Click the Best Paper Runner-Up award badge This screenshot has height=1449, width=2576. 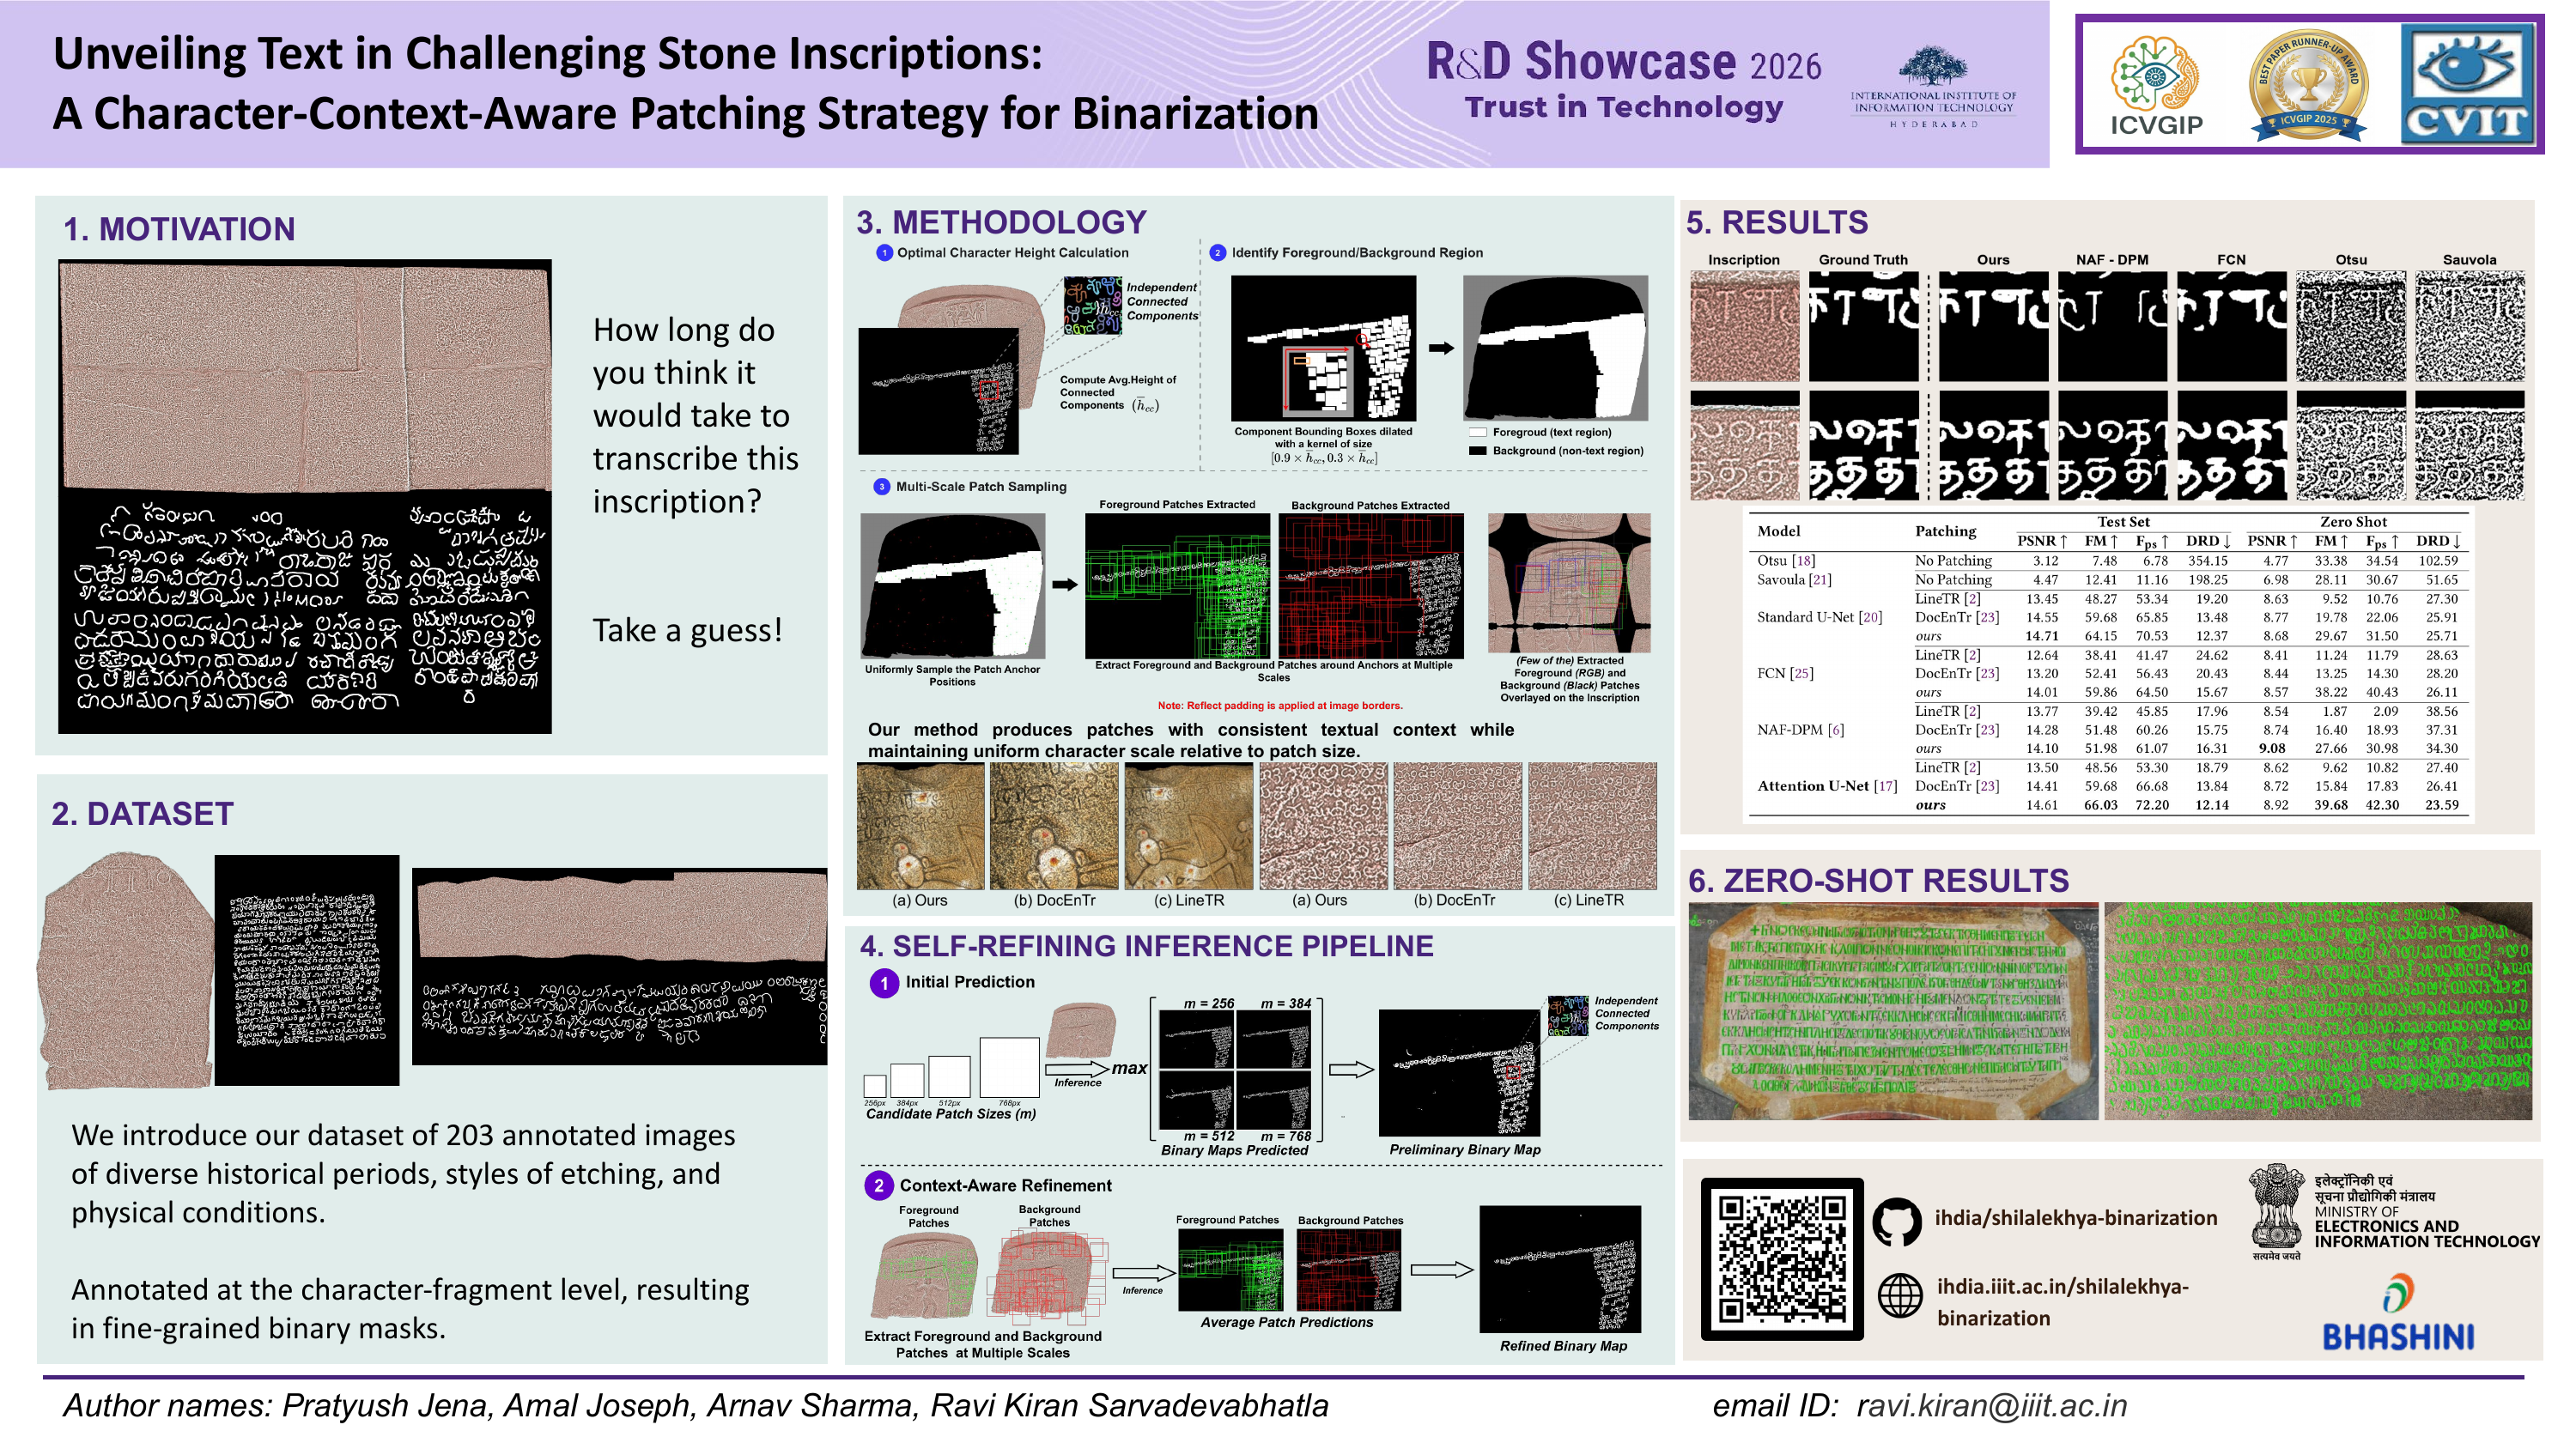point(2308,85)
